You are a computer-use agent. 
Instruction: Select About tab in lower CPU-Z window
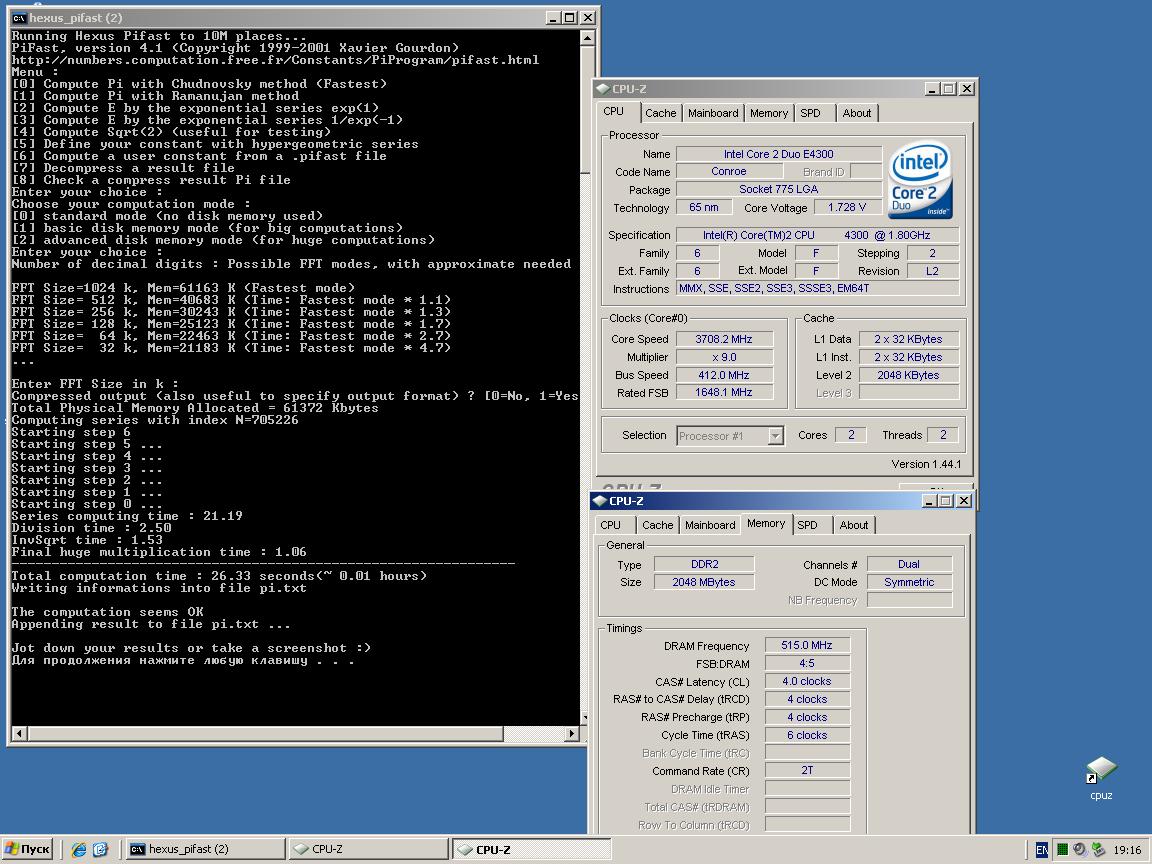coord(854,525)
